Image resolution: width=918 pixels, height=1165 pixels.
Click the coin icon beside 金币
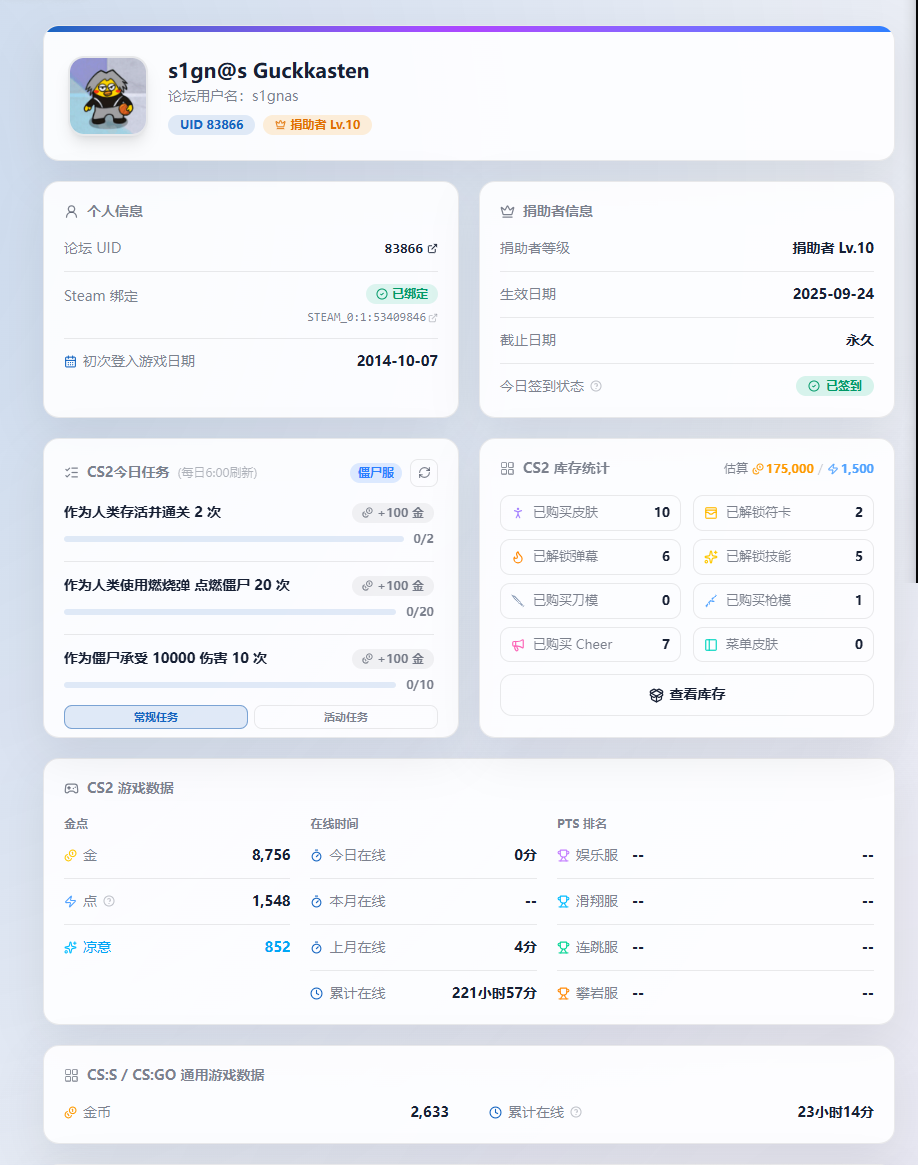[71, 1113]
